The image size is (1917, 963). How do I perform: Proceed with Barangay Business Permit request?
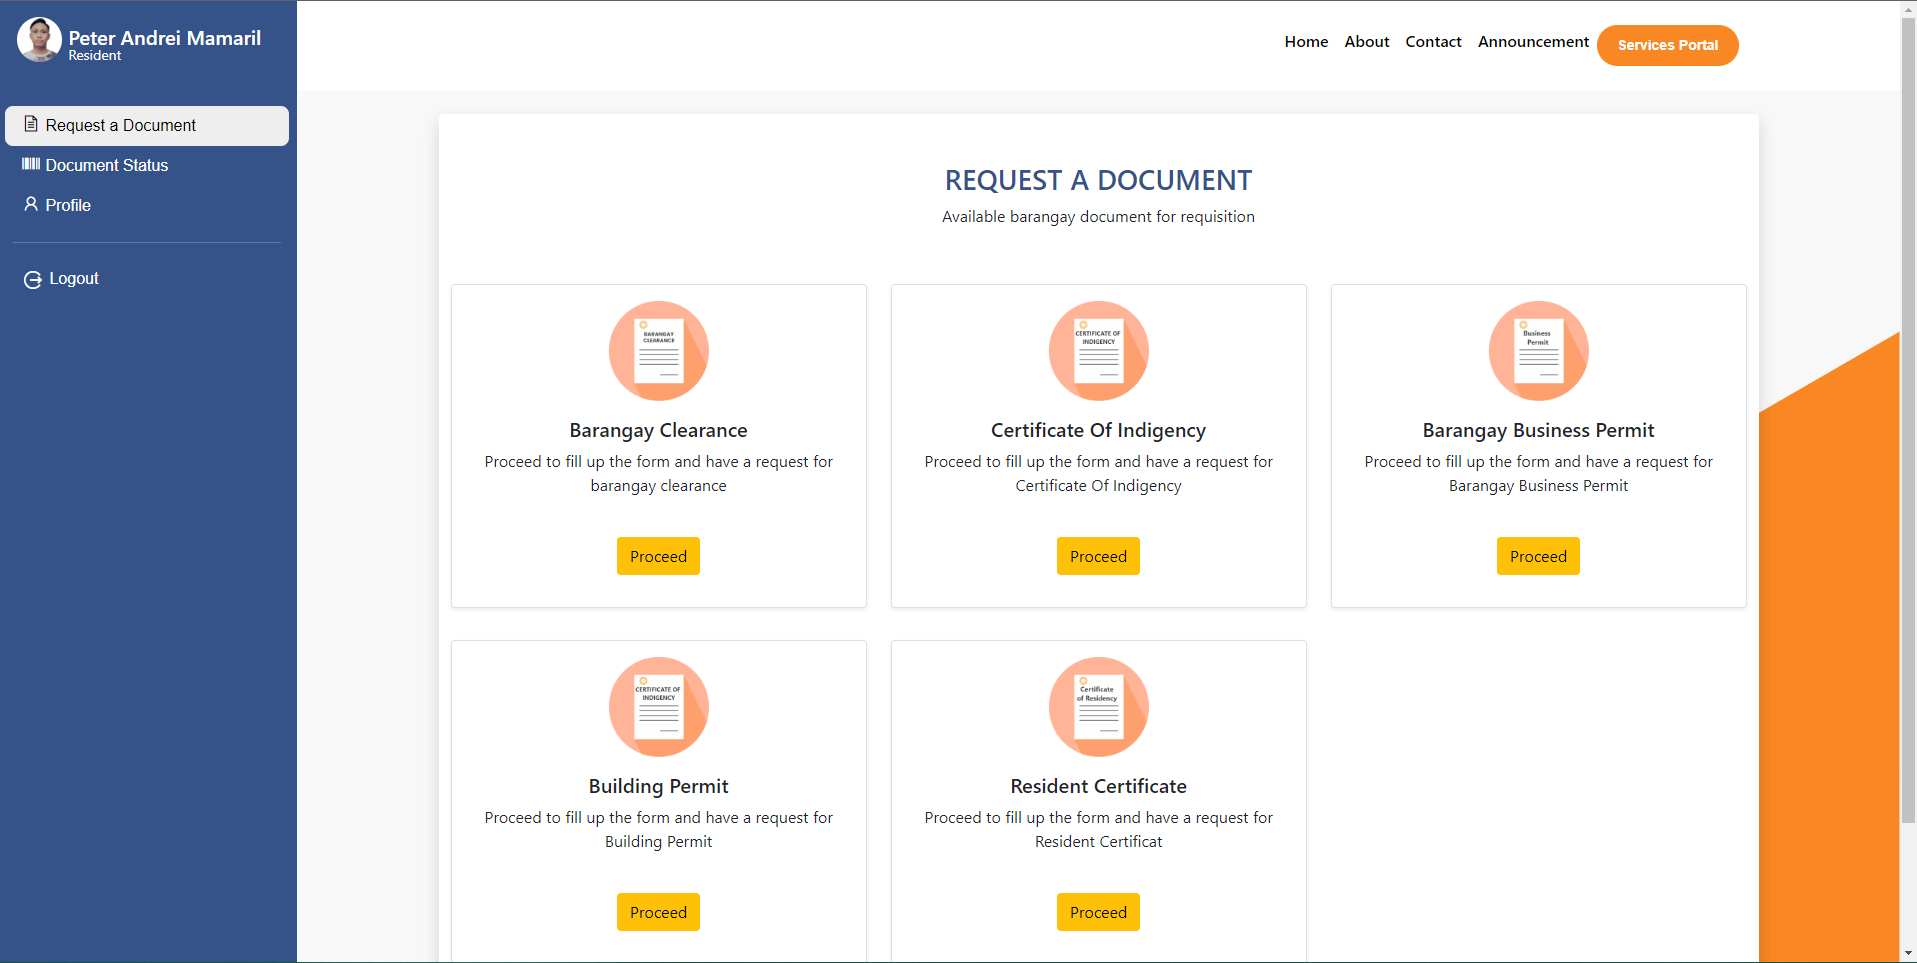click(x=1538, y=556)
